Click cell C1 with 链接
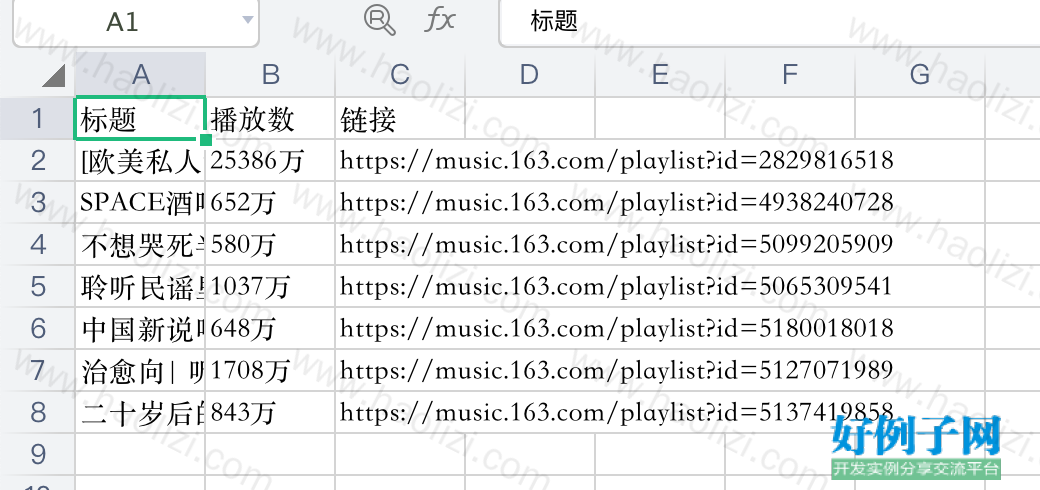1040x490 pixels. [400, 119]
